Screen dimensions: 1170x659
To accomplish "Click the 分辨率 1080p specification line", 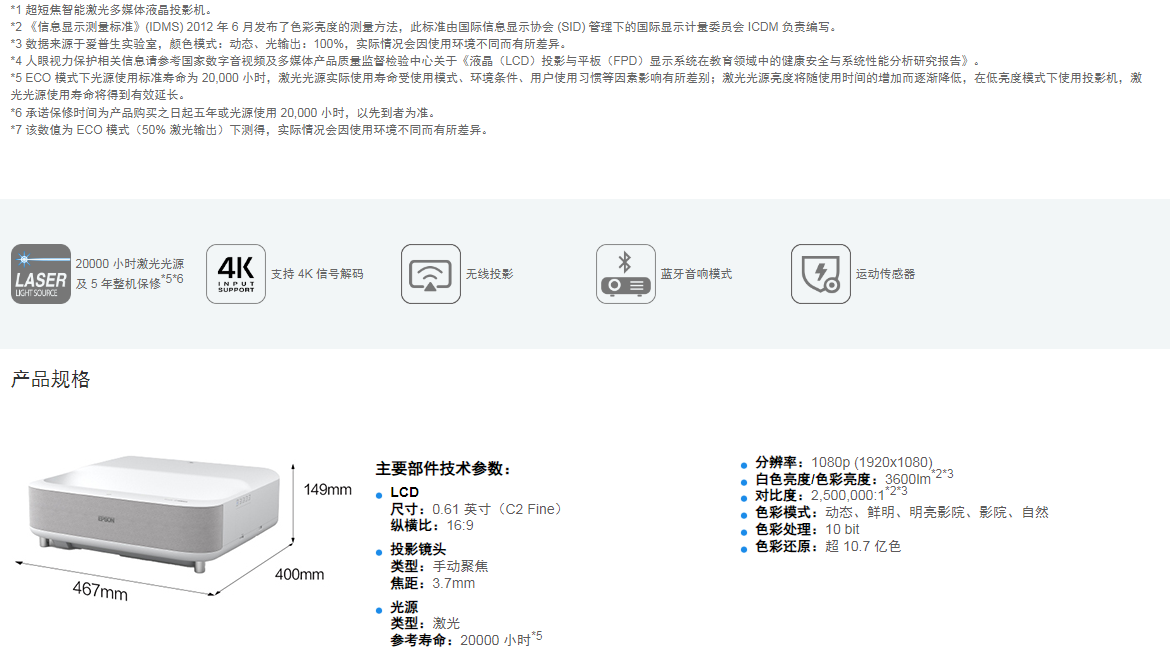I will pos(843,462).
